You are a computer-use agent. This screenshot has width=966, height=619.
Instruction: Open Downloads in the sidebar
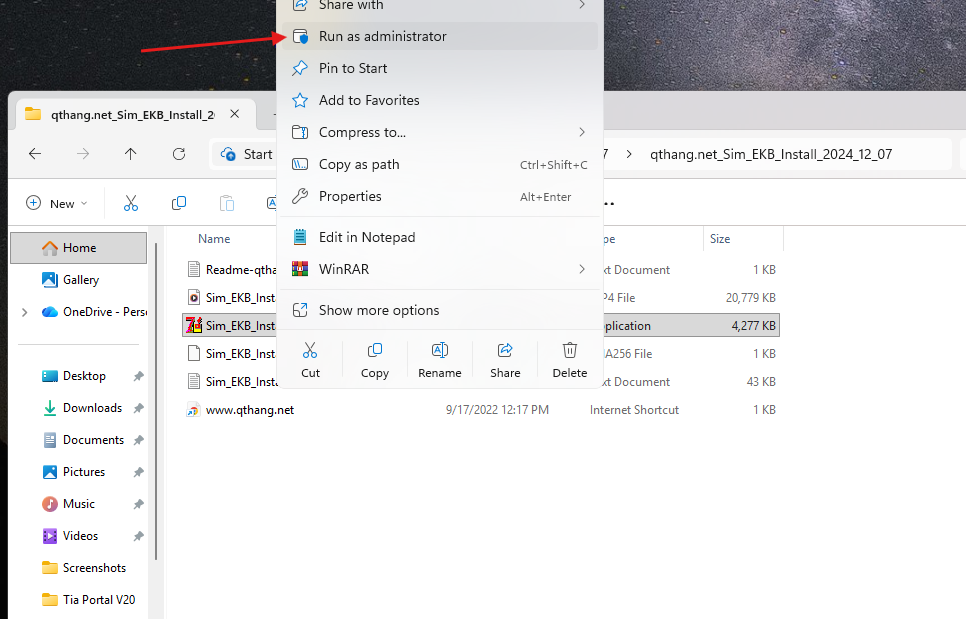pos(92,408)
